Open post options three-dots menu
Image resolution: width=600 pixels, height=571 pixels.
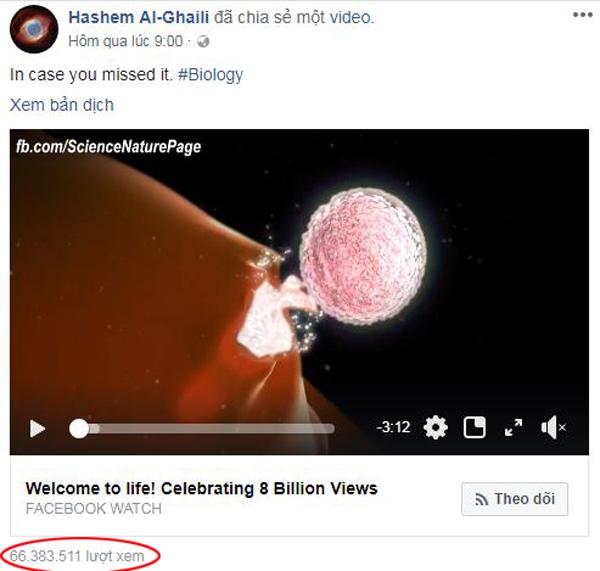point(582,15)
